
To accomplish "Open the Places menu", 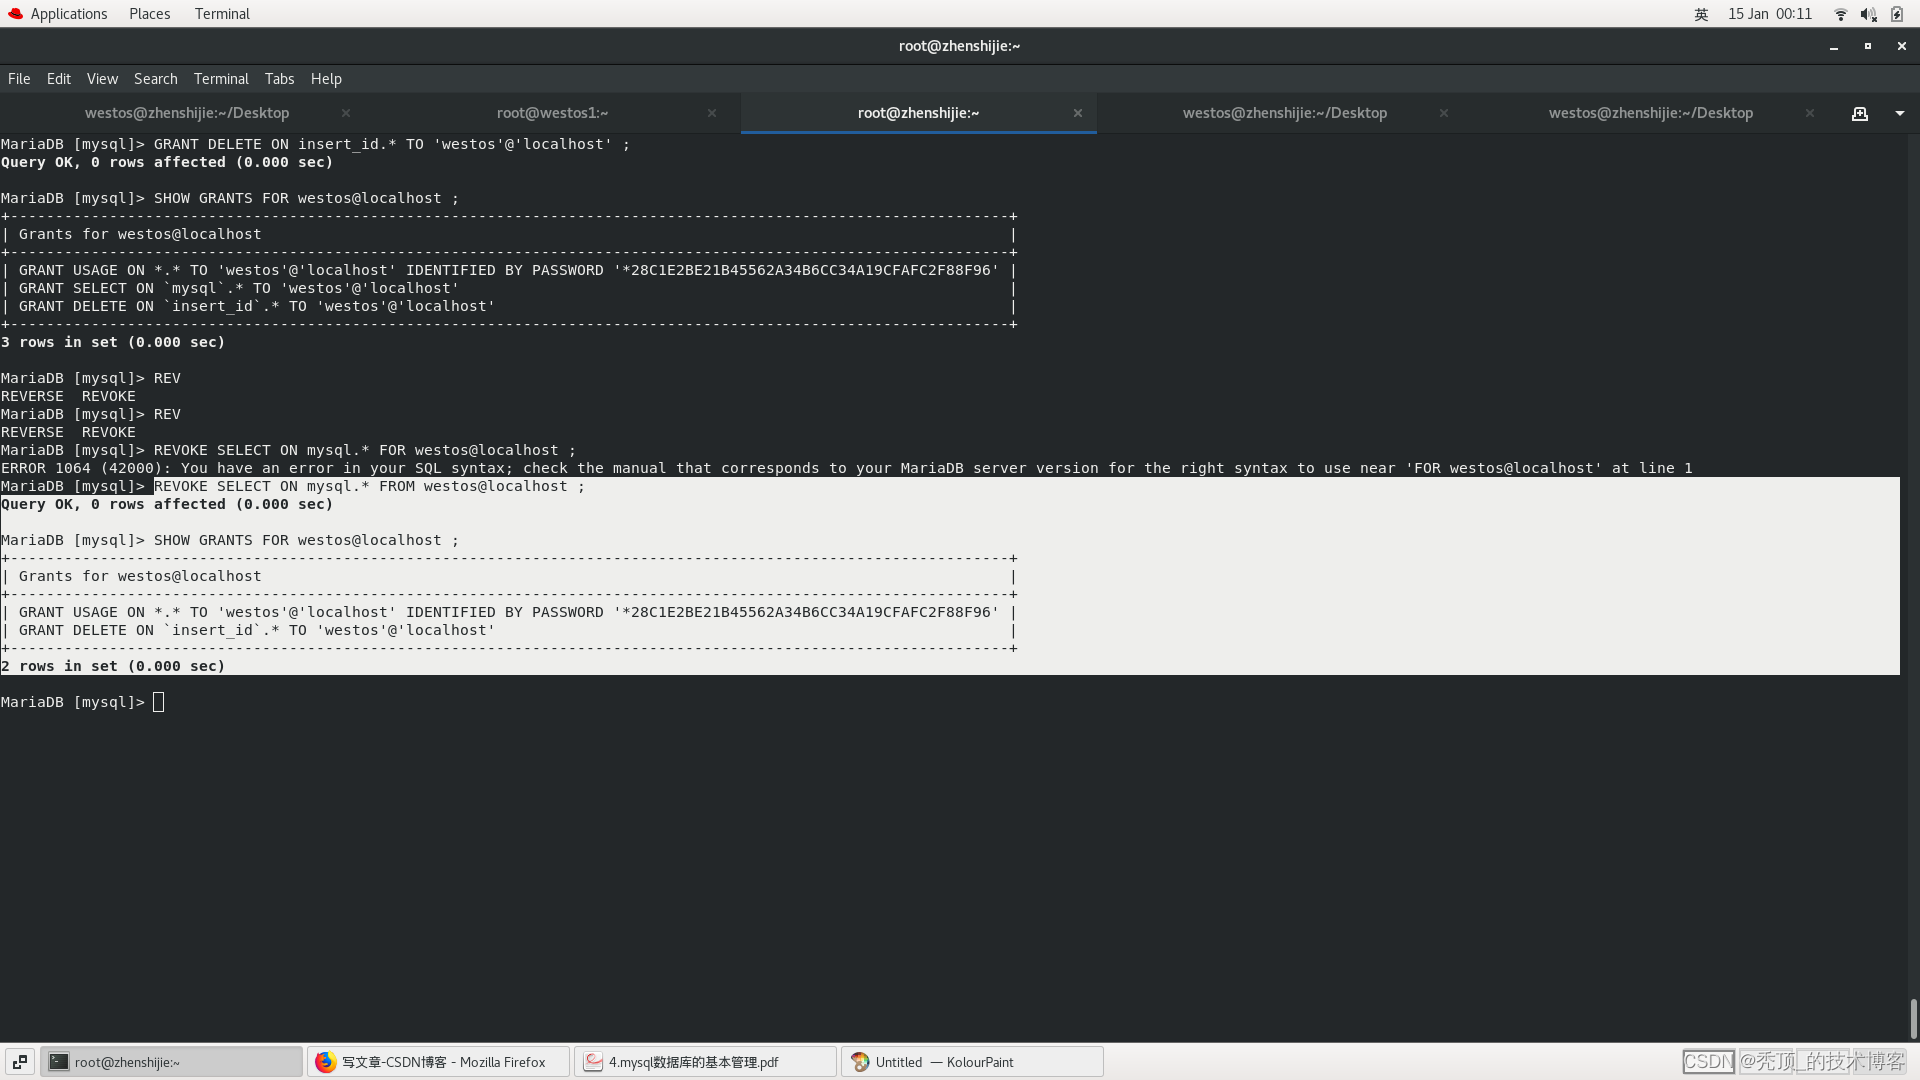I will [x=149, y=14].
